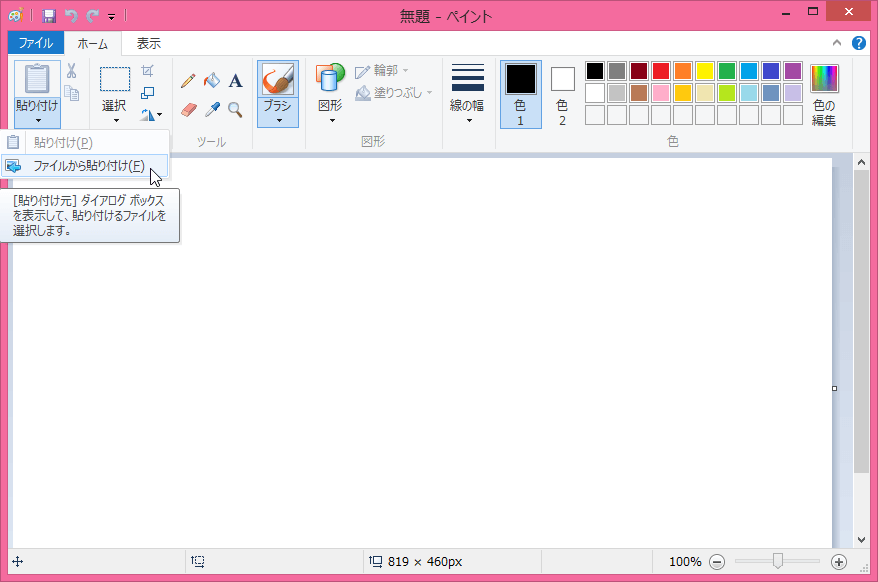Open the Shapes gallery icon
The image size is (878, 582).
330,78
